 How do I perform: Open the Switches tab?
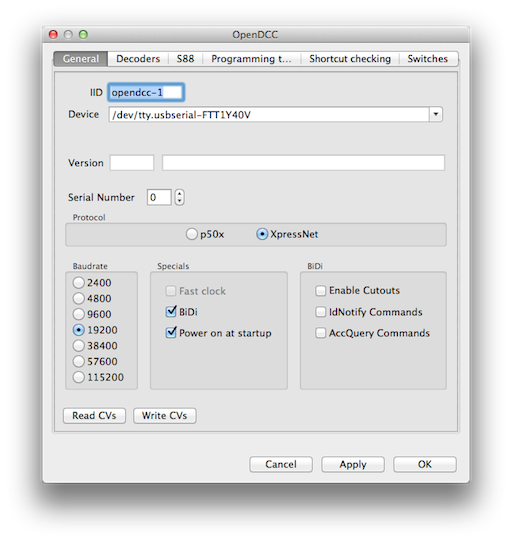(x=428, y=59)
